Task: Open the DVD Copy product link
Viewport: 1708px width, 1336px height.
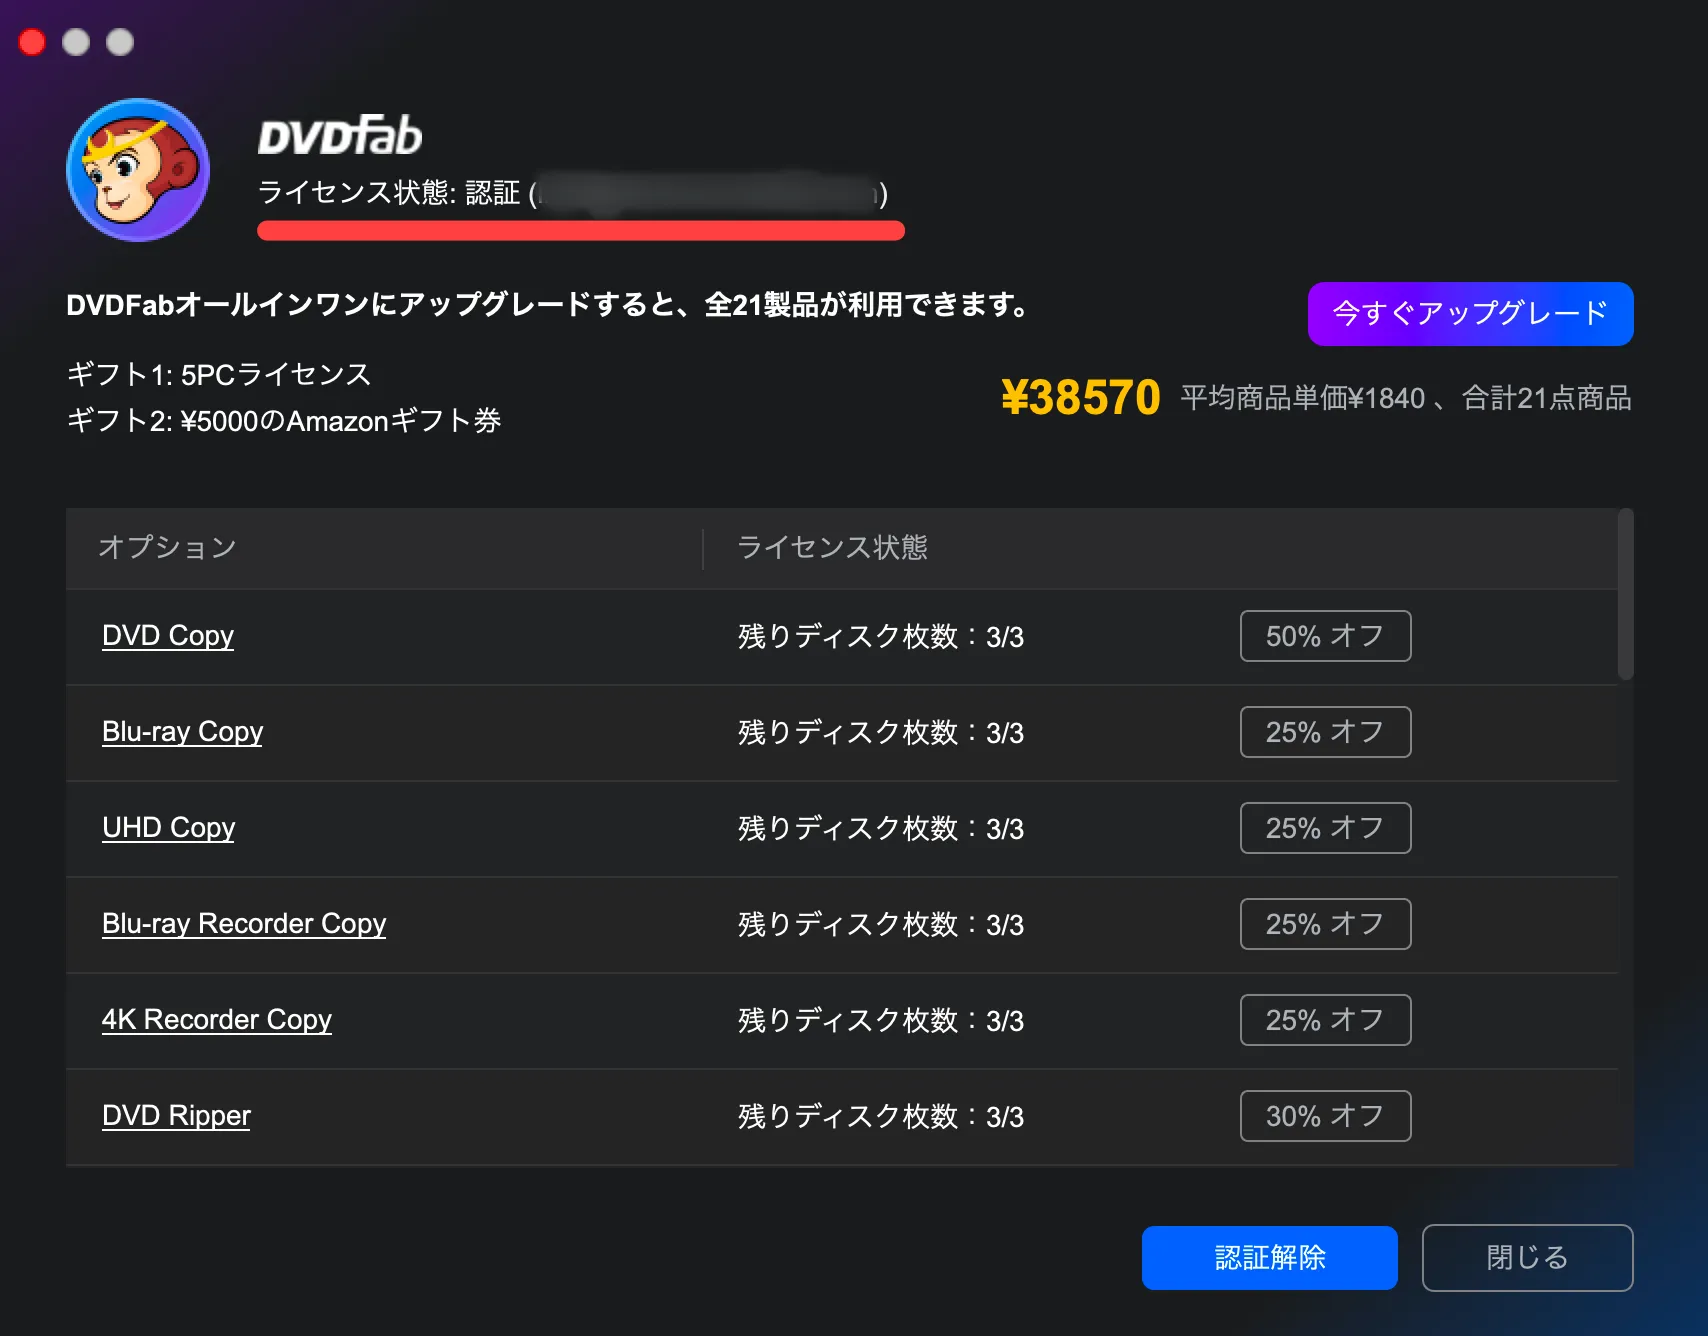Action: [x=168, y=636]
